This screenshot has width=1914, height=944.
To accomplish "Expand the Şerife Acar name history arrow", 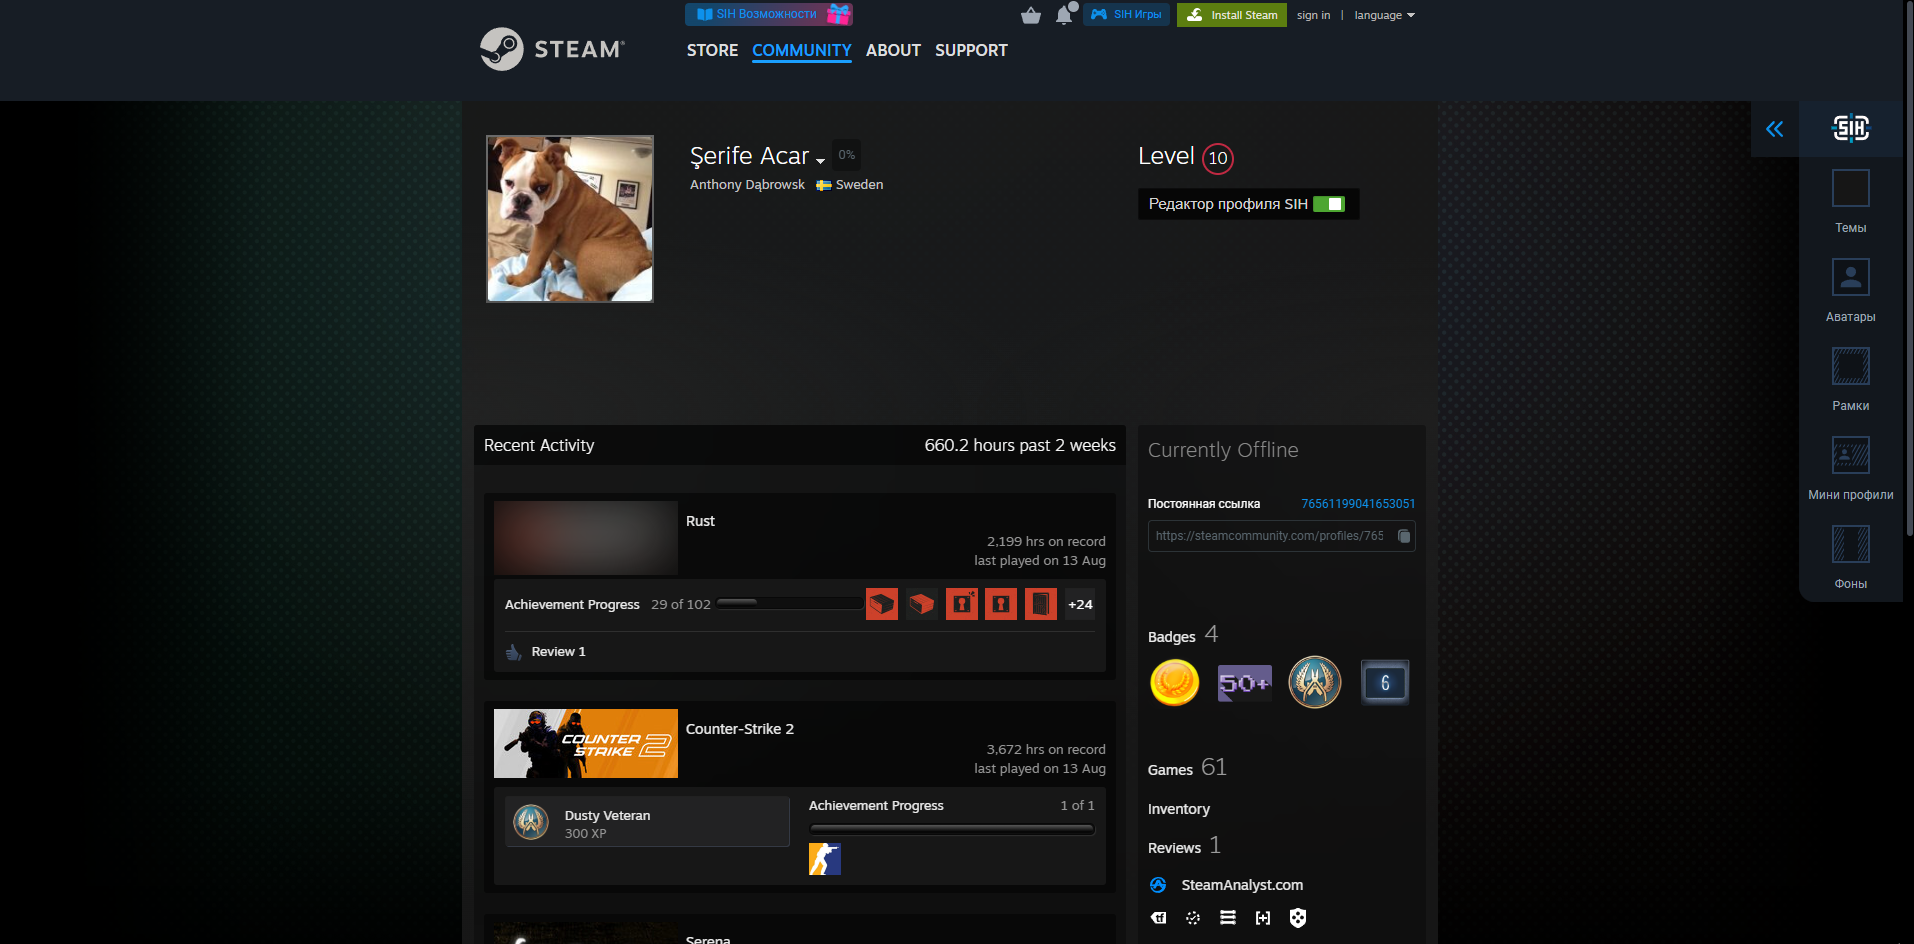I will 820,161.
